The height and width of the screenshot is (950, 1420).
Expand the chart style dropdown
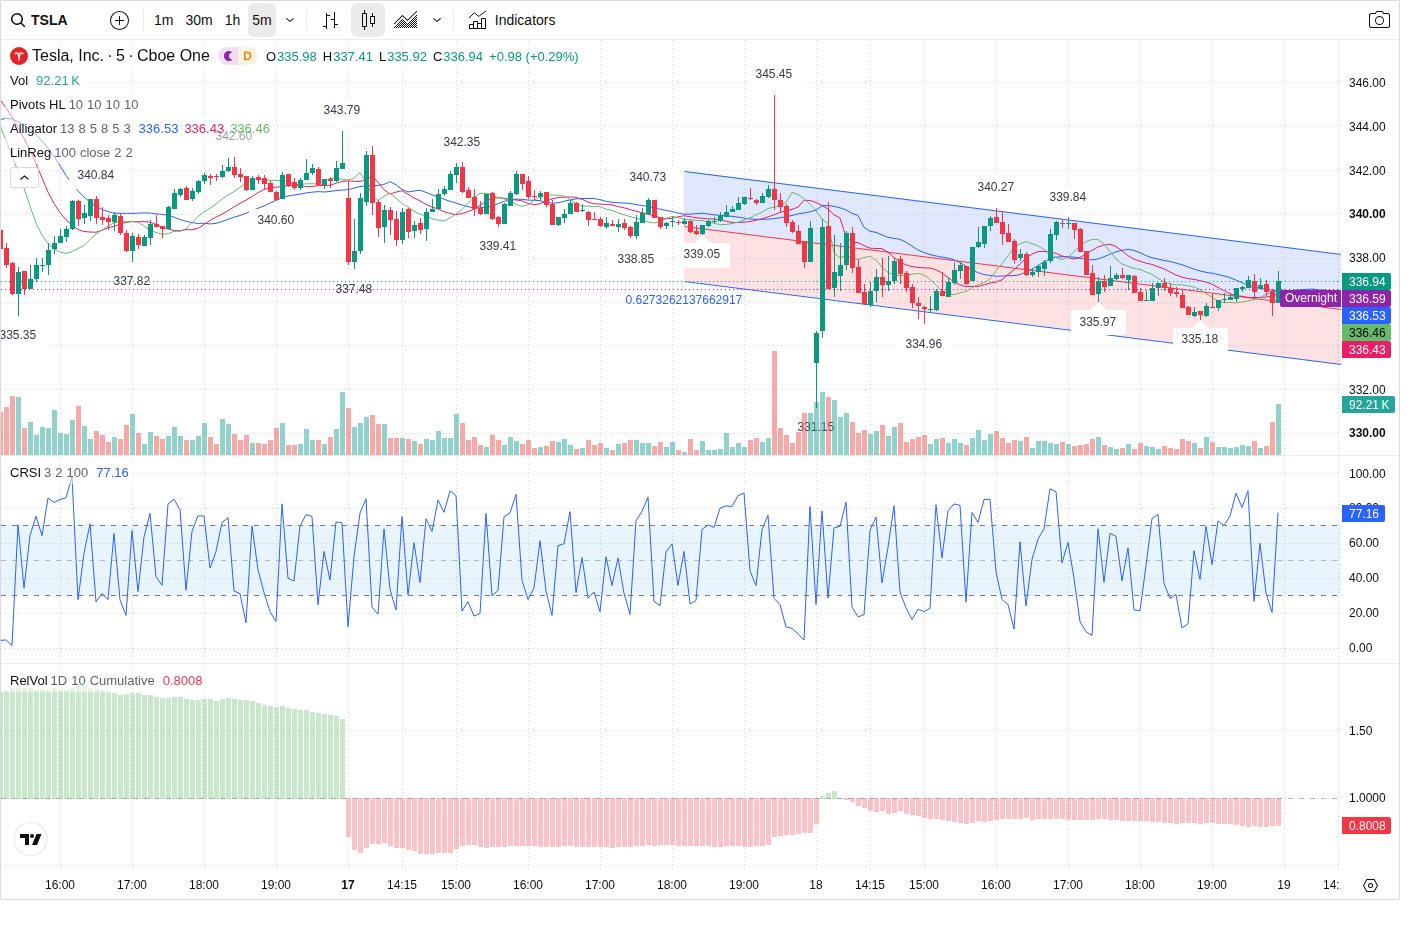tap(437, 20)
